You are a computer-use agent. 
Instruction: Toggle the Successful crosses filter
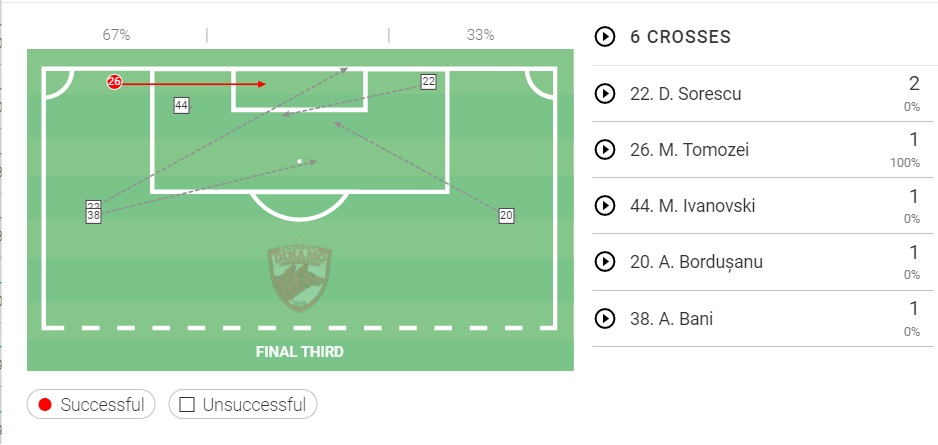click(91, 405)
